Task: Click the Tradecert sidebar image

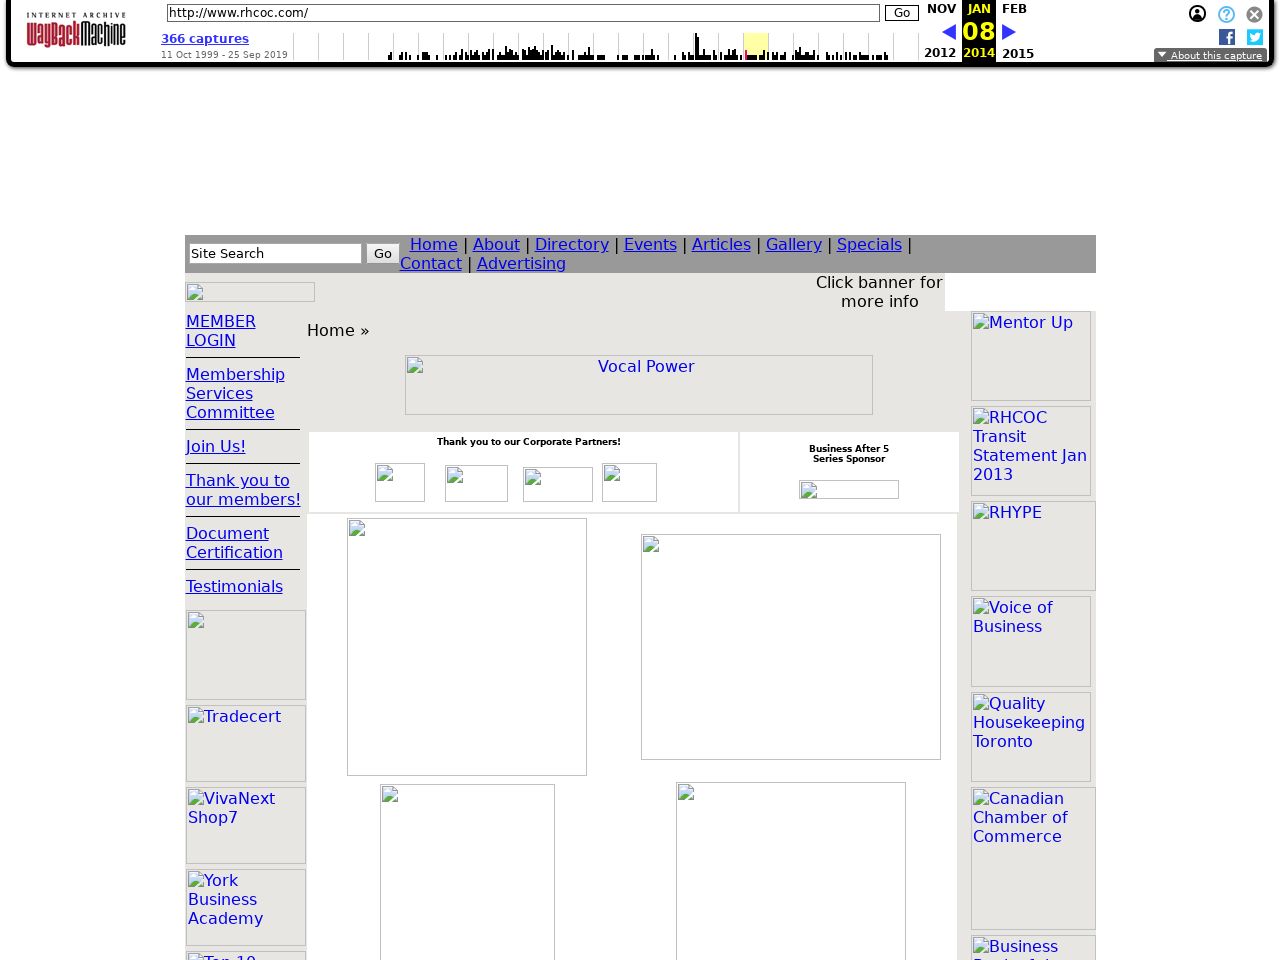Action: 245,743
